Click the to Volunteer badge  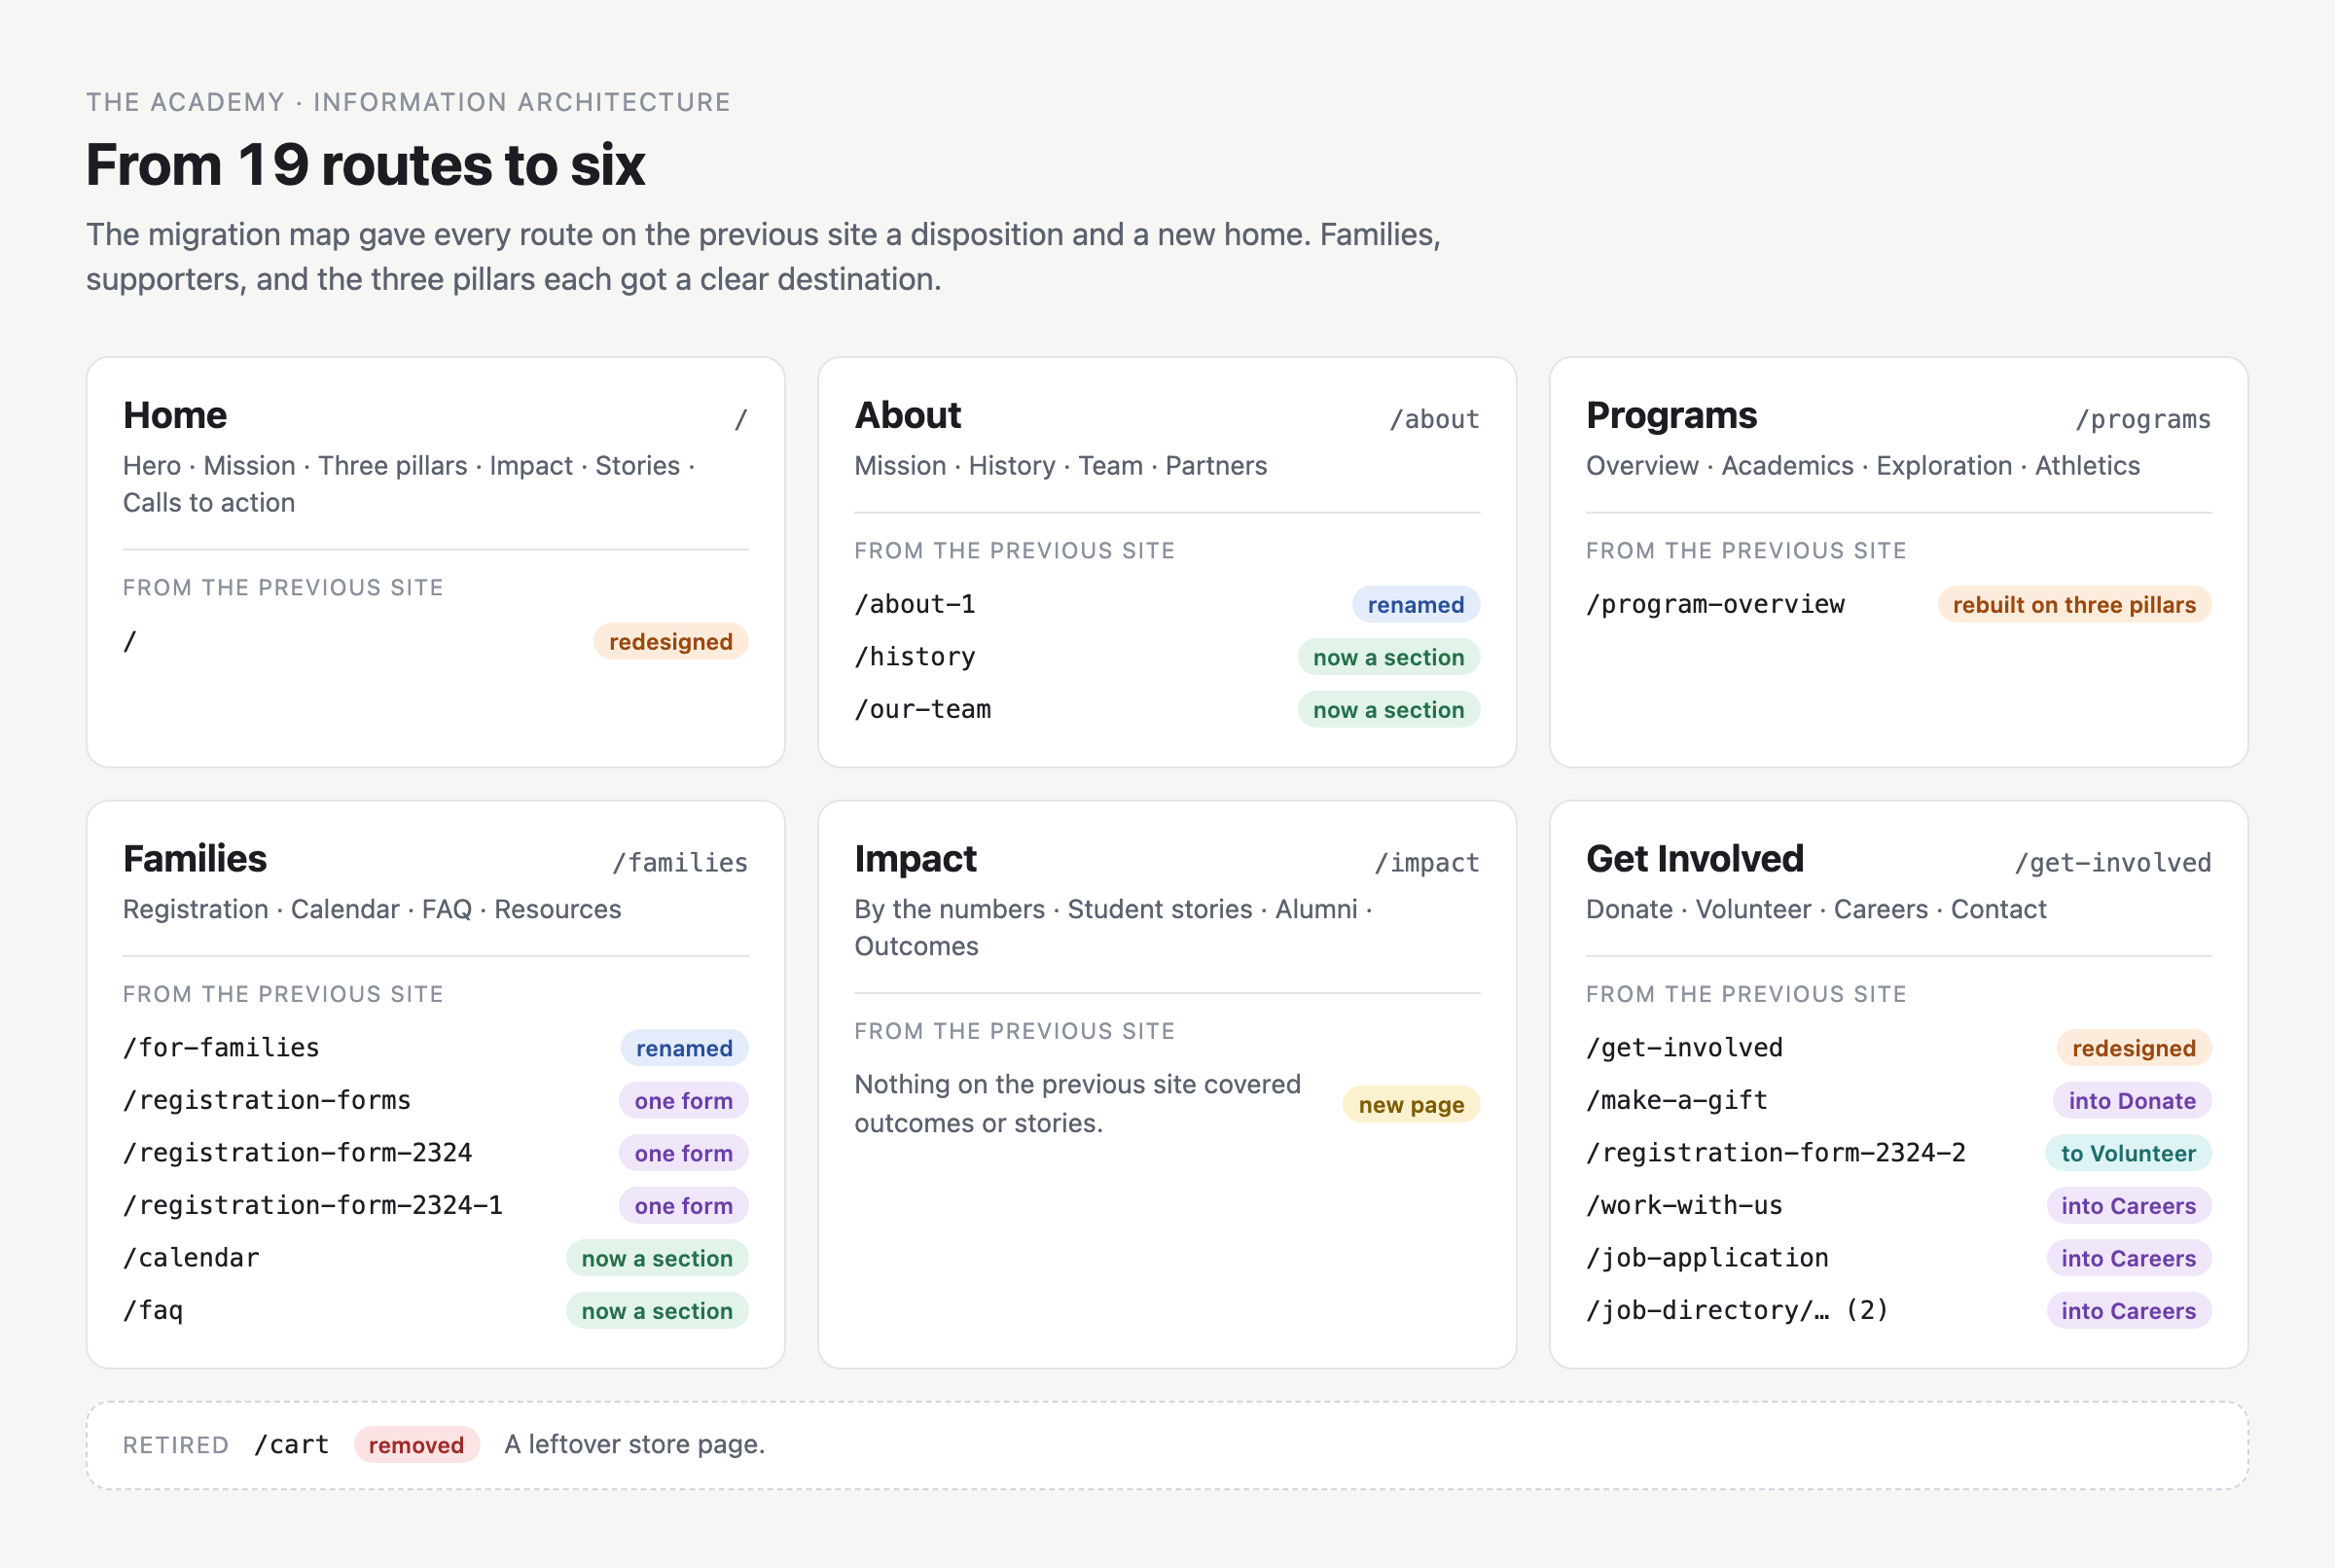[x=2128, y=1152]
